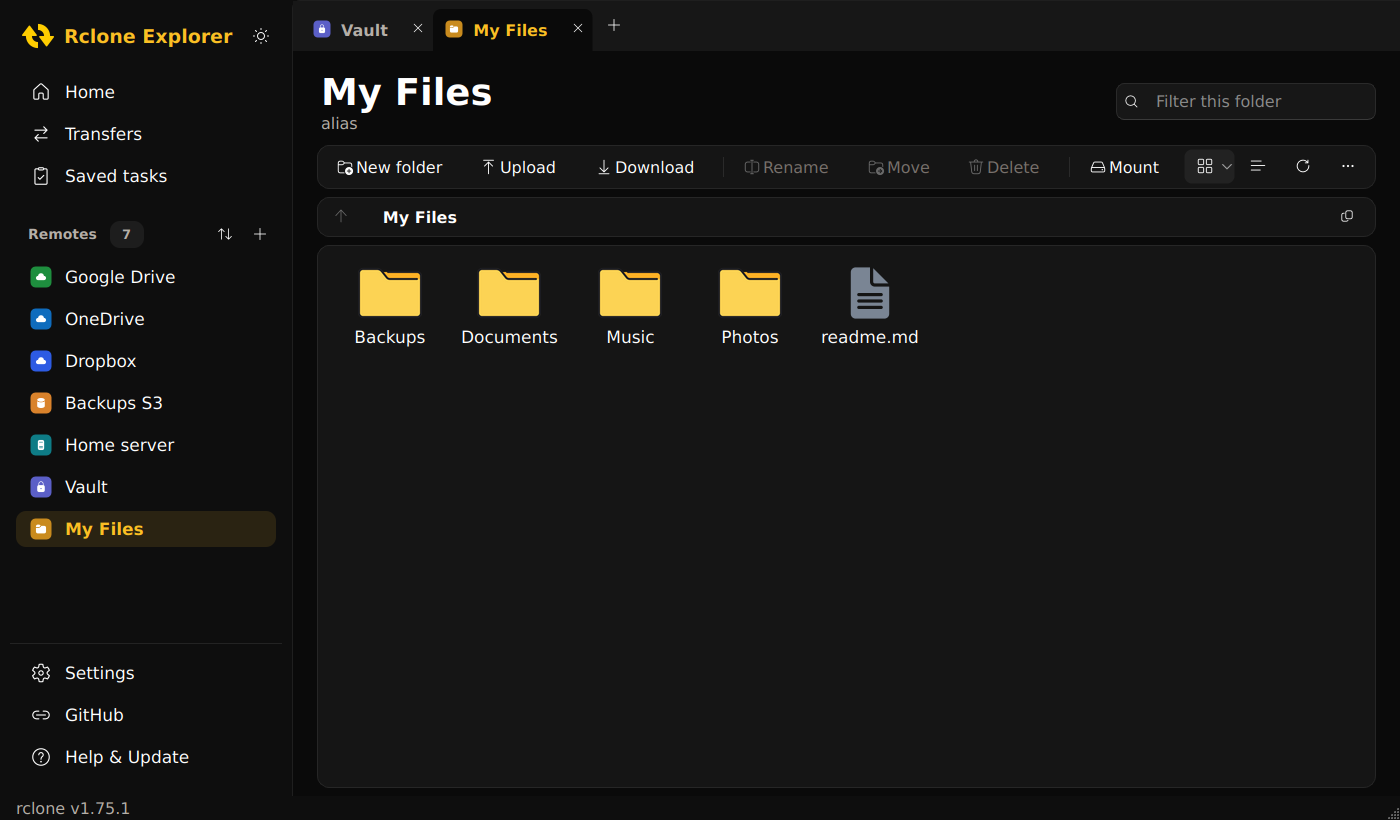Click the Download button

click(x=646, y=167)
